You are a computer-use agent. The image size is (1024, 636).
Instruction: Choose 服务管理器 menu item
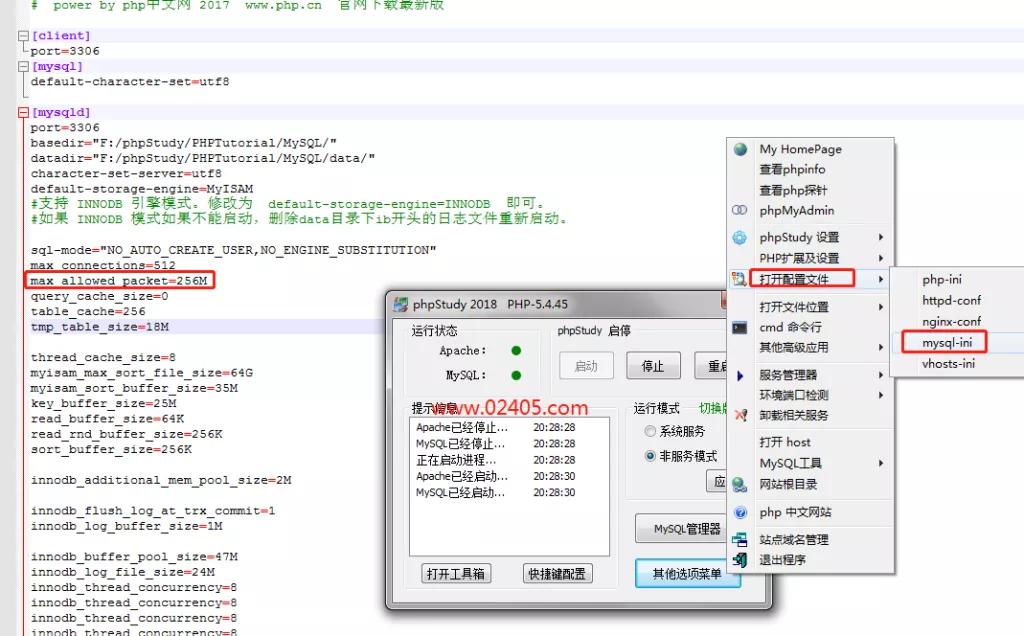(x=788, y=375)
